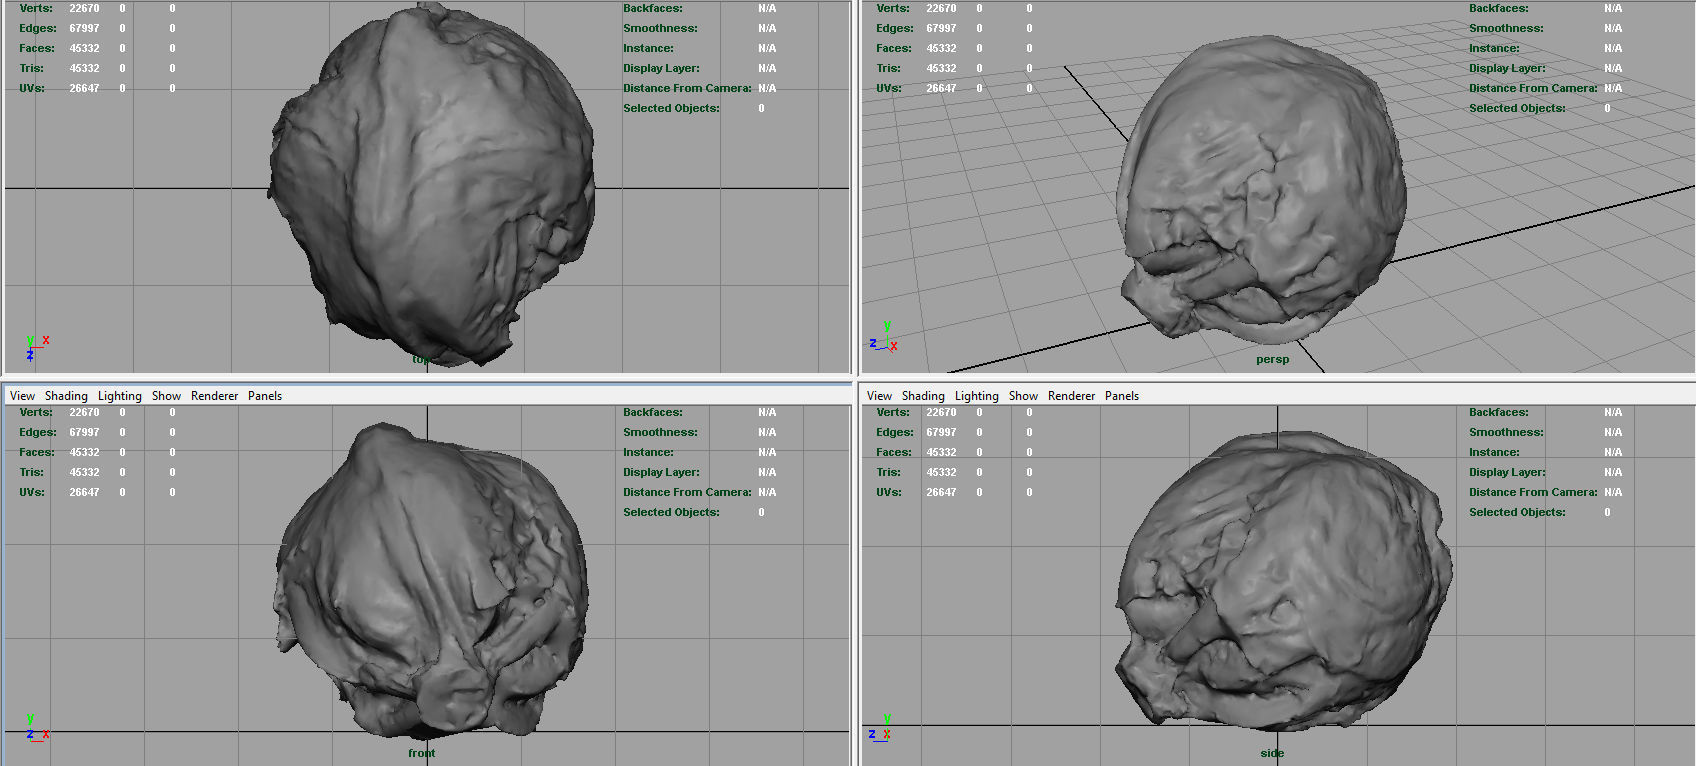Open the View menu of the front view panel

point(22,396)
